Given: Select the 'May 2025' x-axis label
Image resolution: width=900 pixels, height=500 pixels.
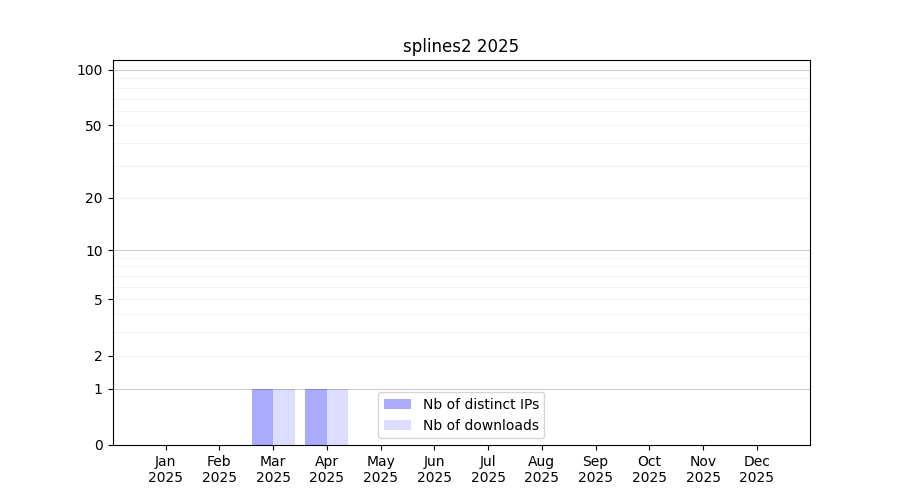Looking at the screenshot, I should pos(380,469).
